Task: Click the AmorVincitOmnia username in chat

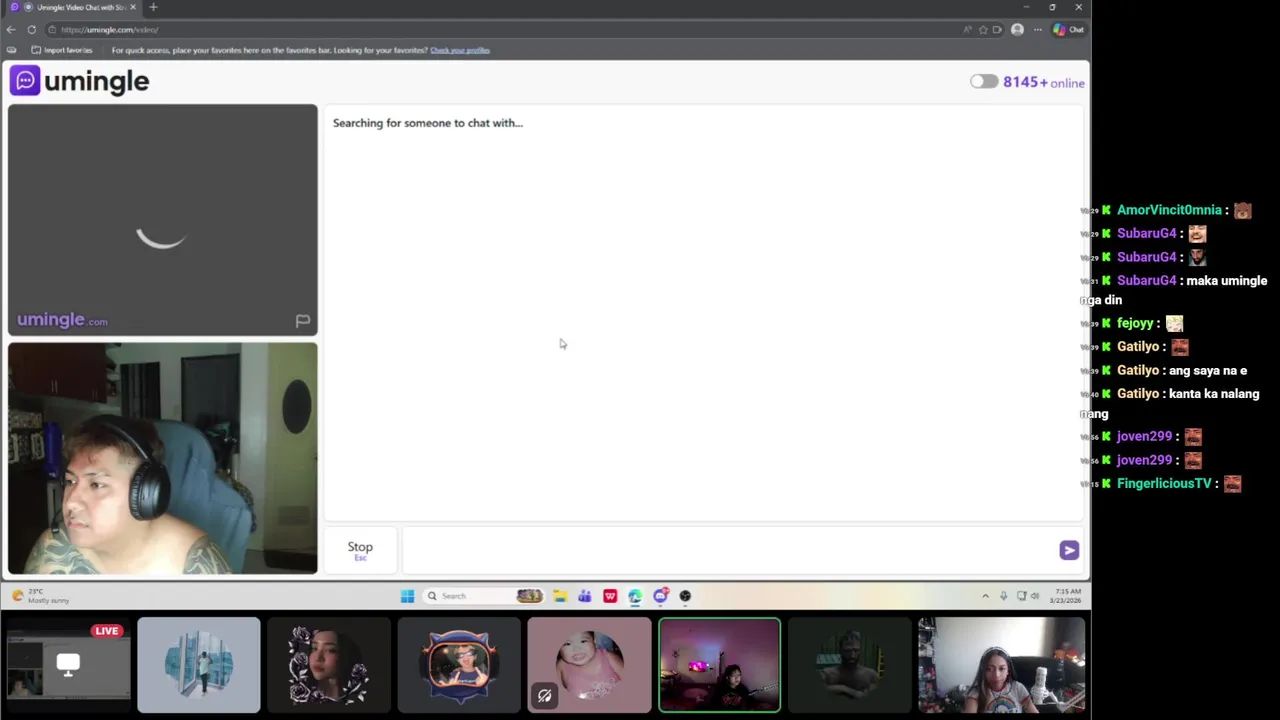Action: [x=1169, y=210]
